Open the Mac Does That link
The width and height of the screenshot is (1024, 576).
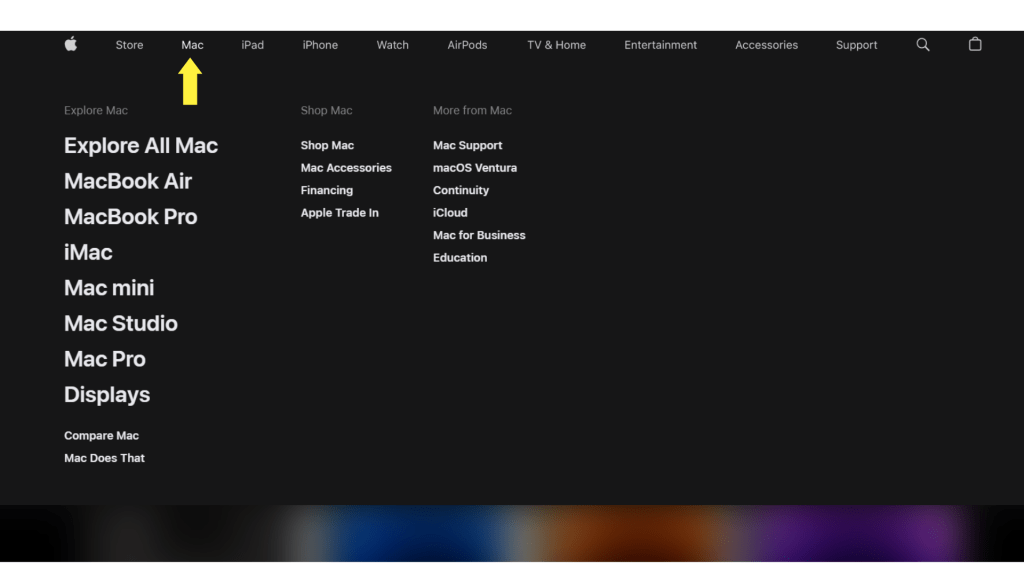click(104, 458)
